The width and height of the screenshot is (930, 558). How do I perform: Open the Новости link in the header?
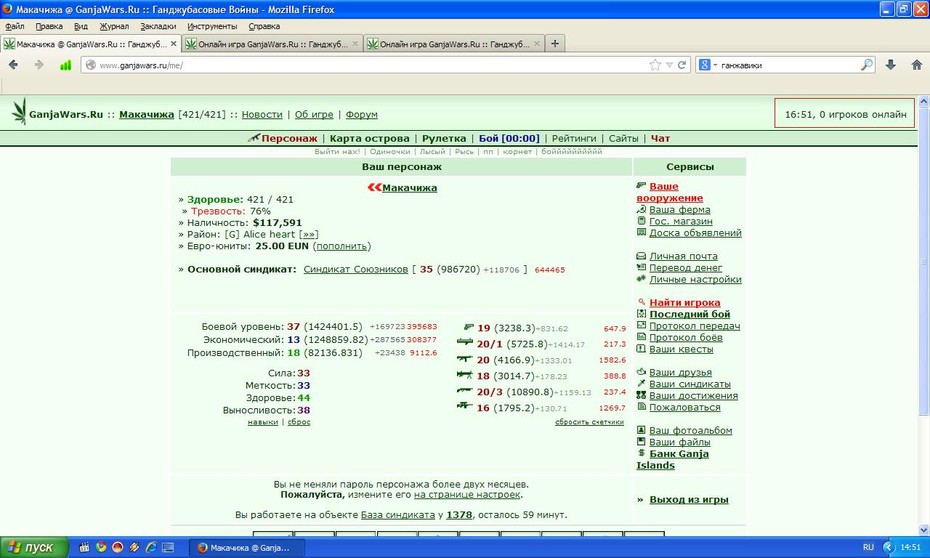[262, 114]
